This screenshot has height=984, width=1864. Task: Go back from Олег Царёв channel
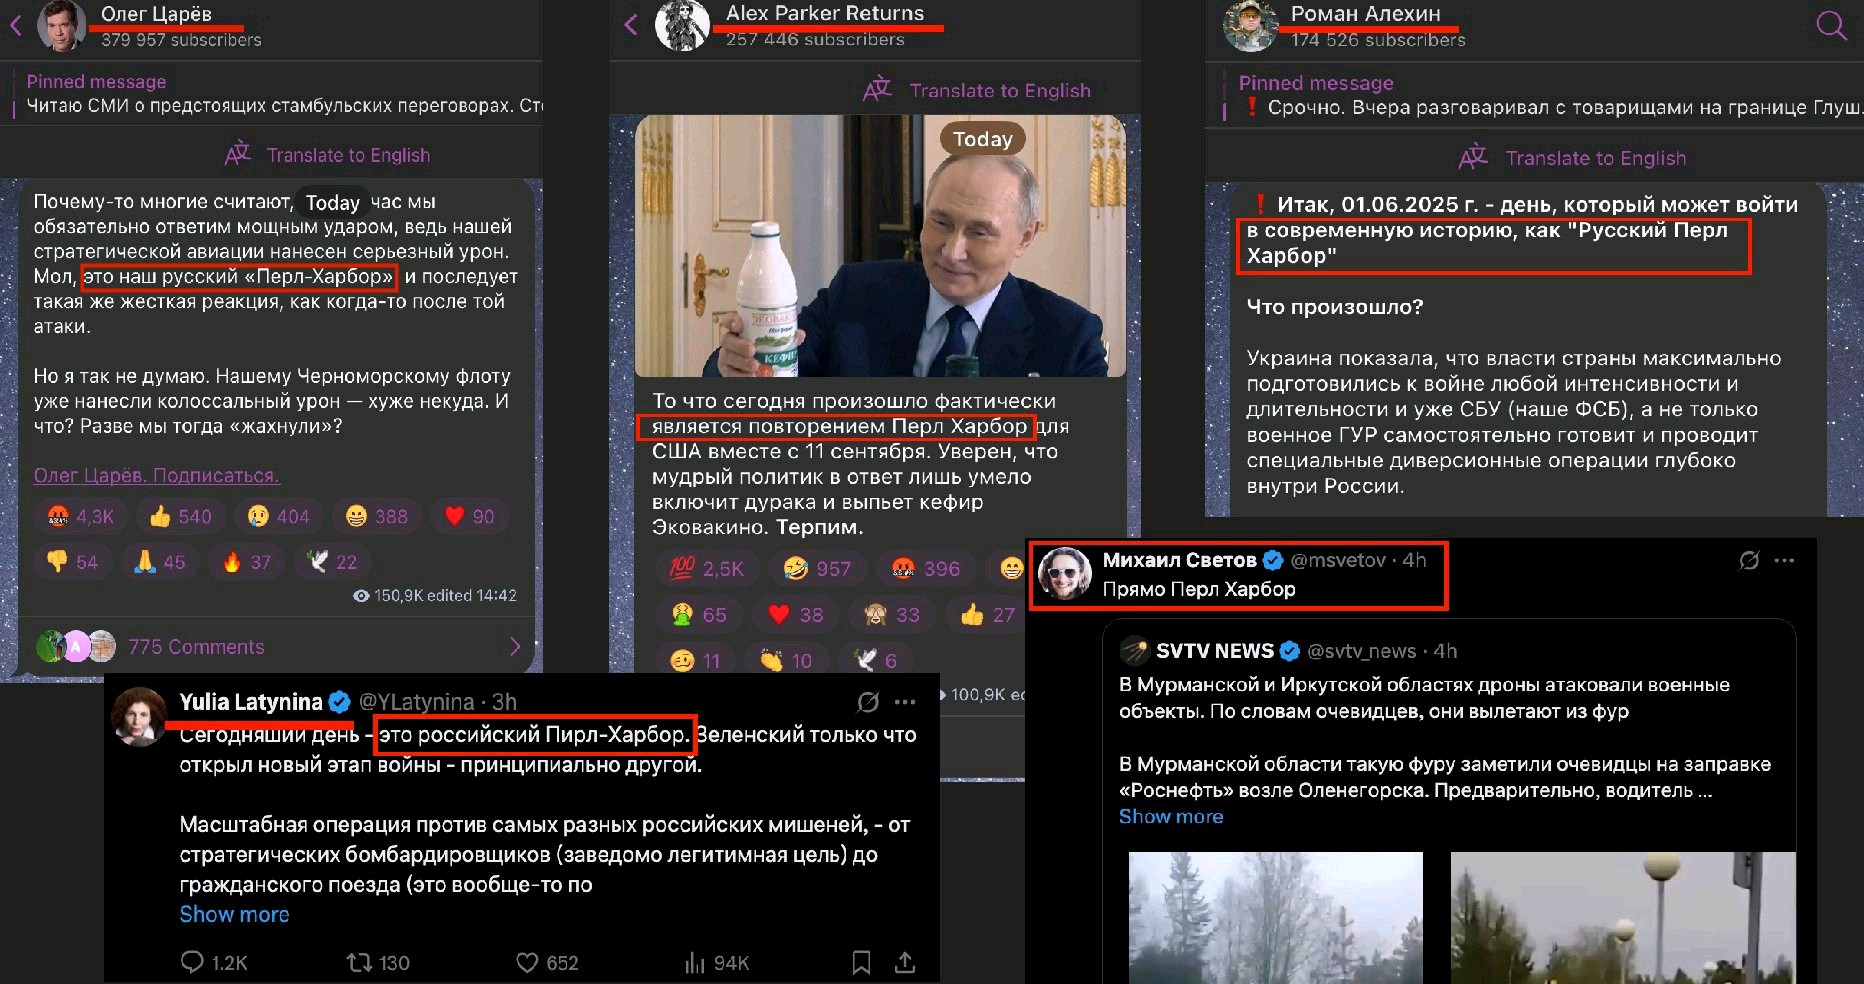[16, 25]
